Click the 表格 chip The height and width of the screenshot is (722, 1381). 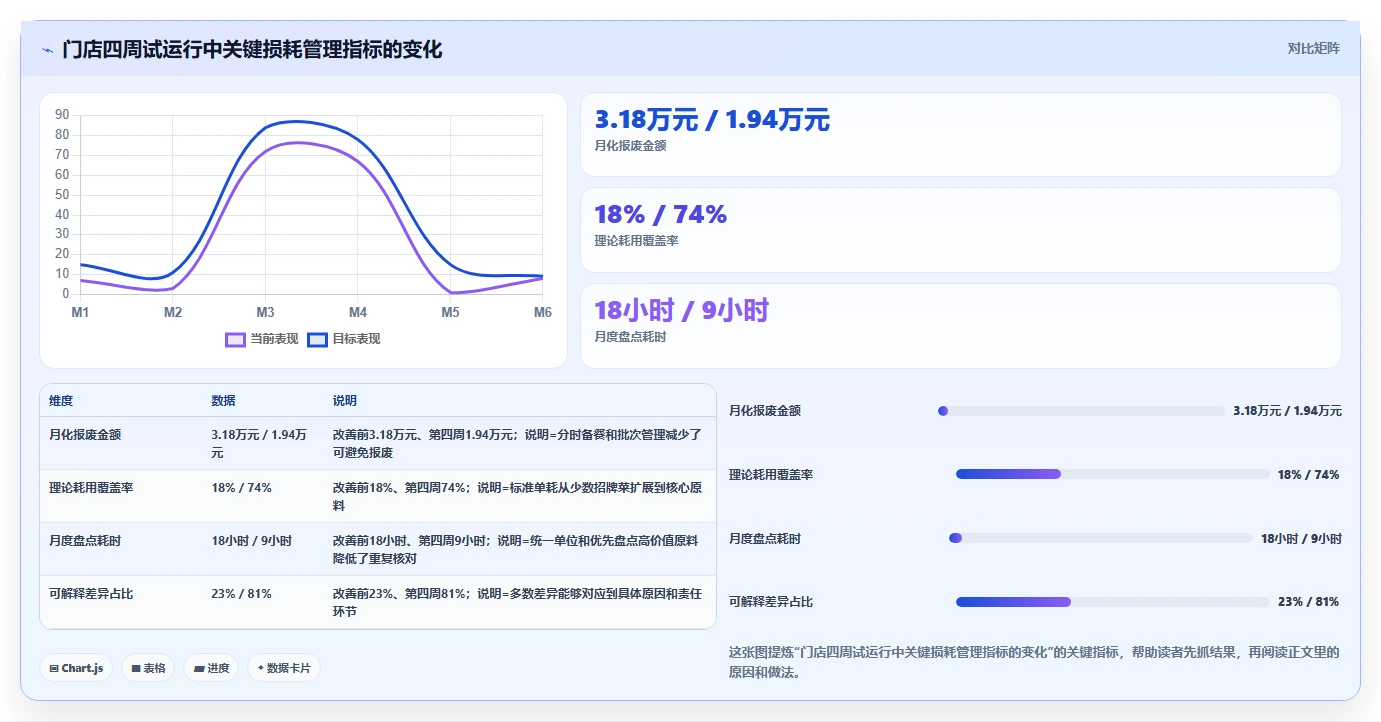148,668
